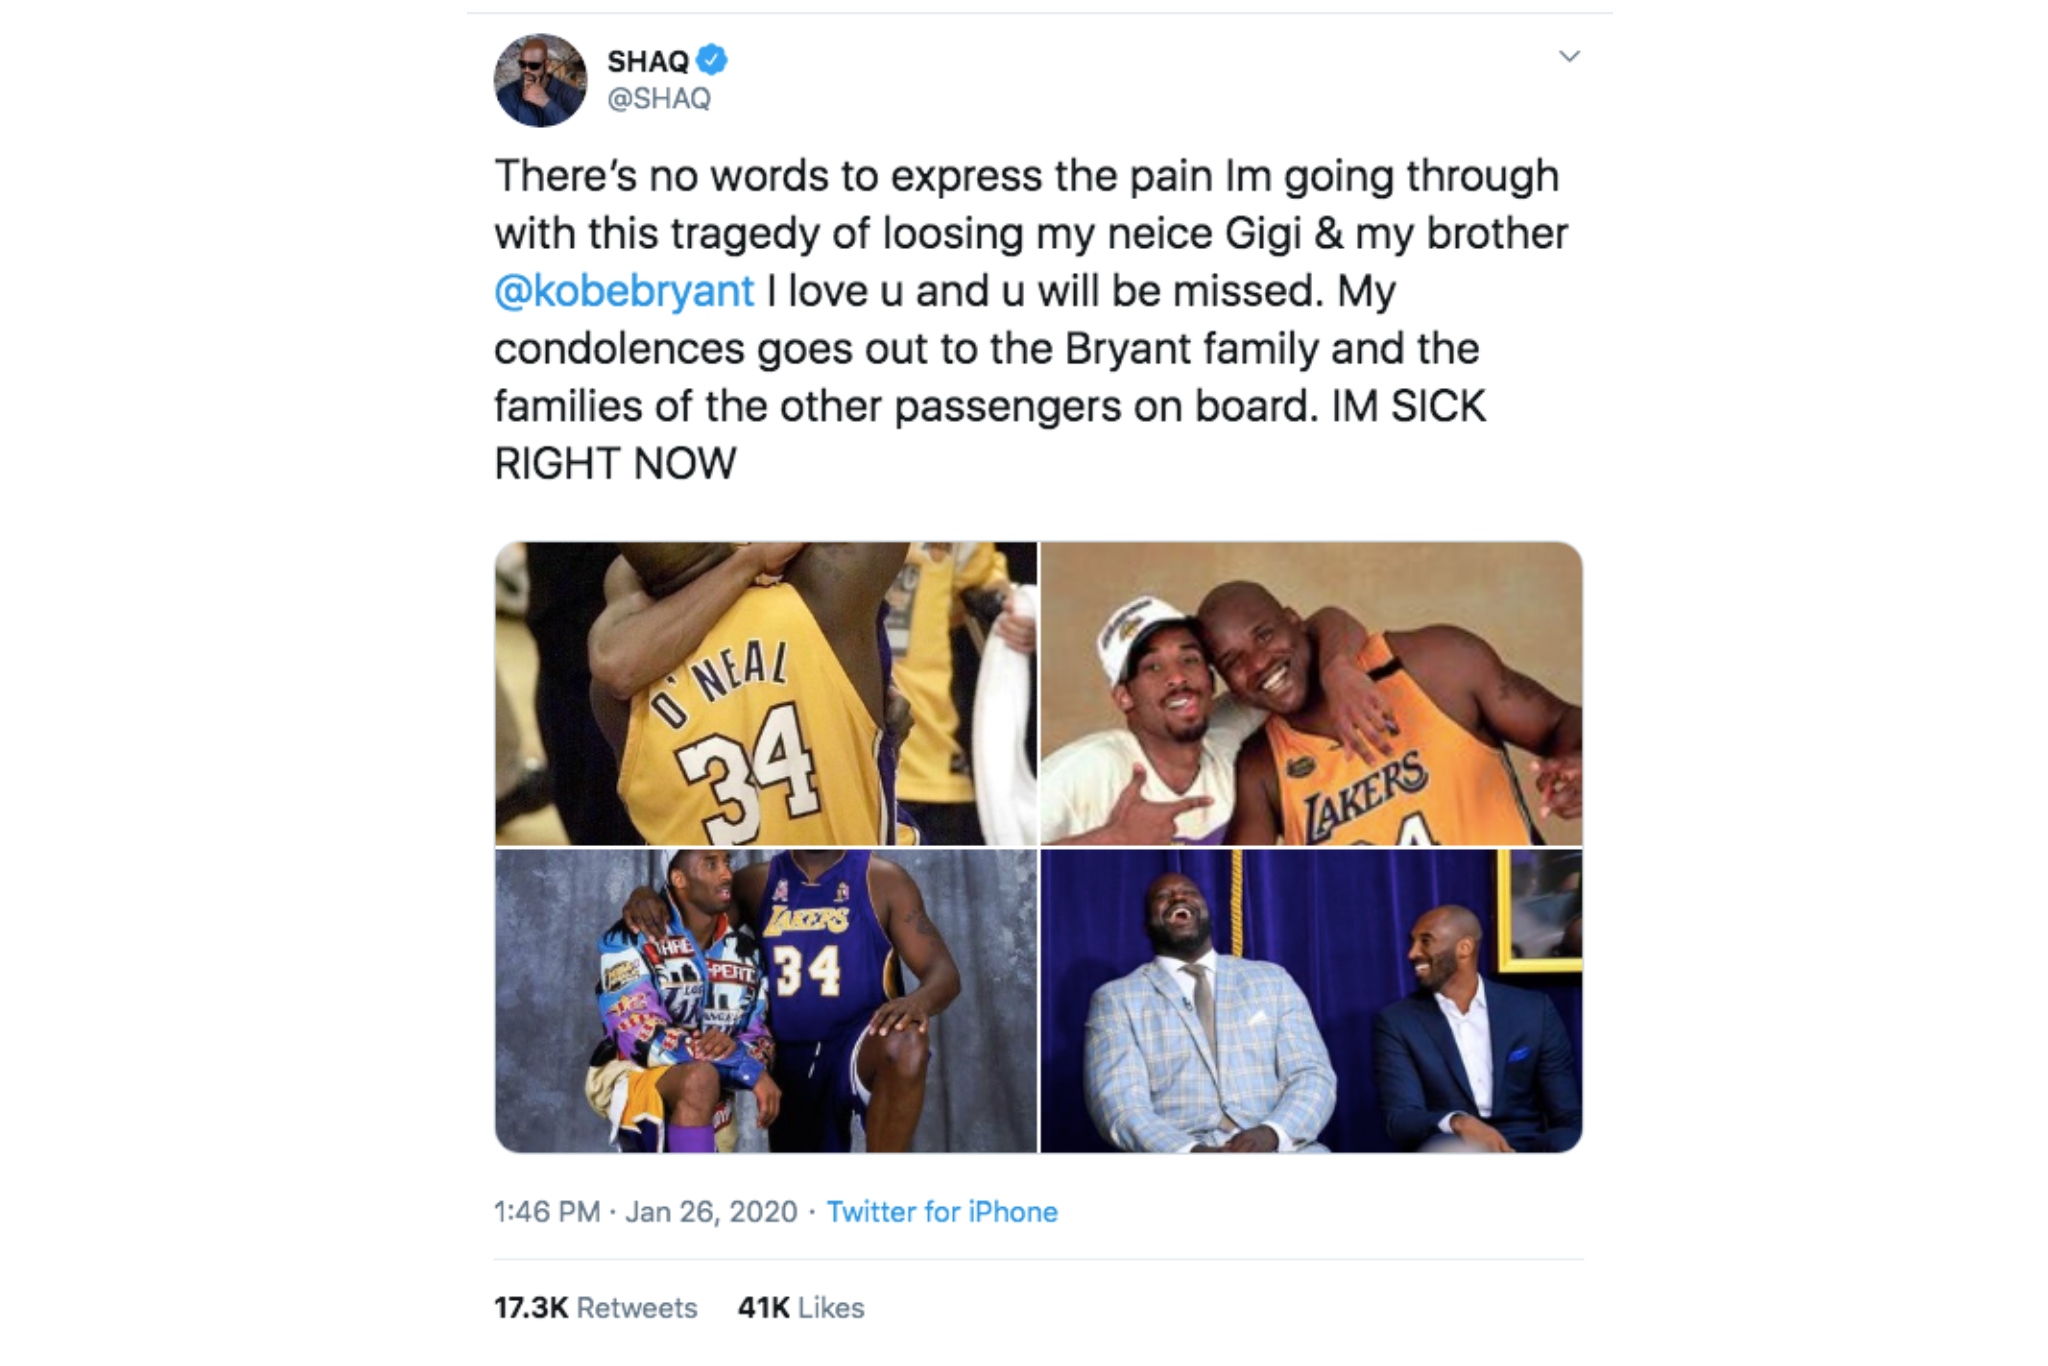Click the 1:46 PM timestamp
The image size is (2048, 1366).
pos(547,1212)
